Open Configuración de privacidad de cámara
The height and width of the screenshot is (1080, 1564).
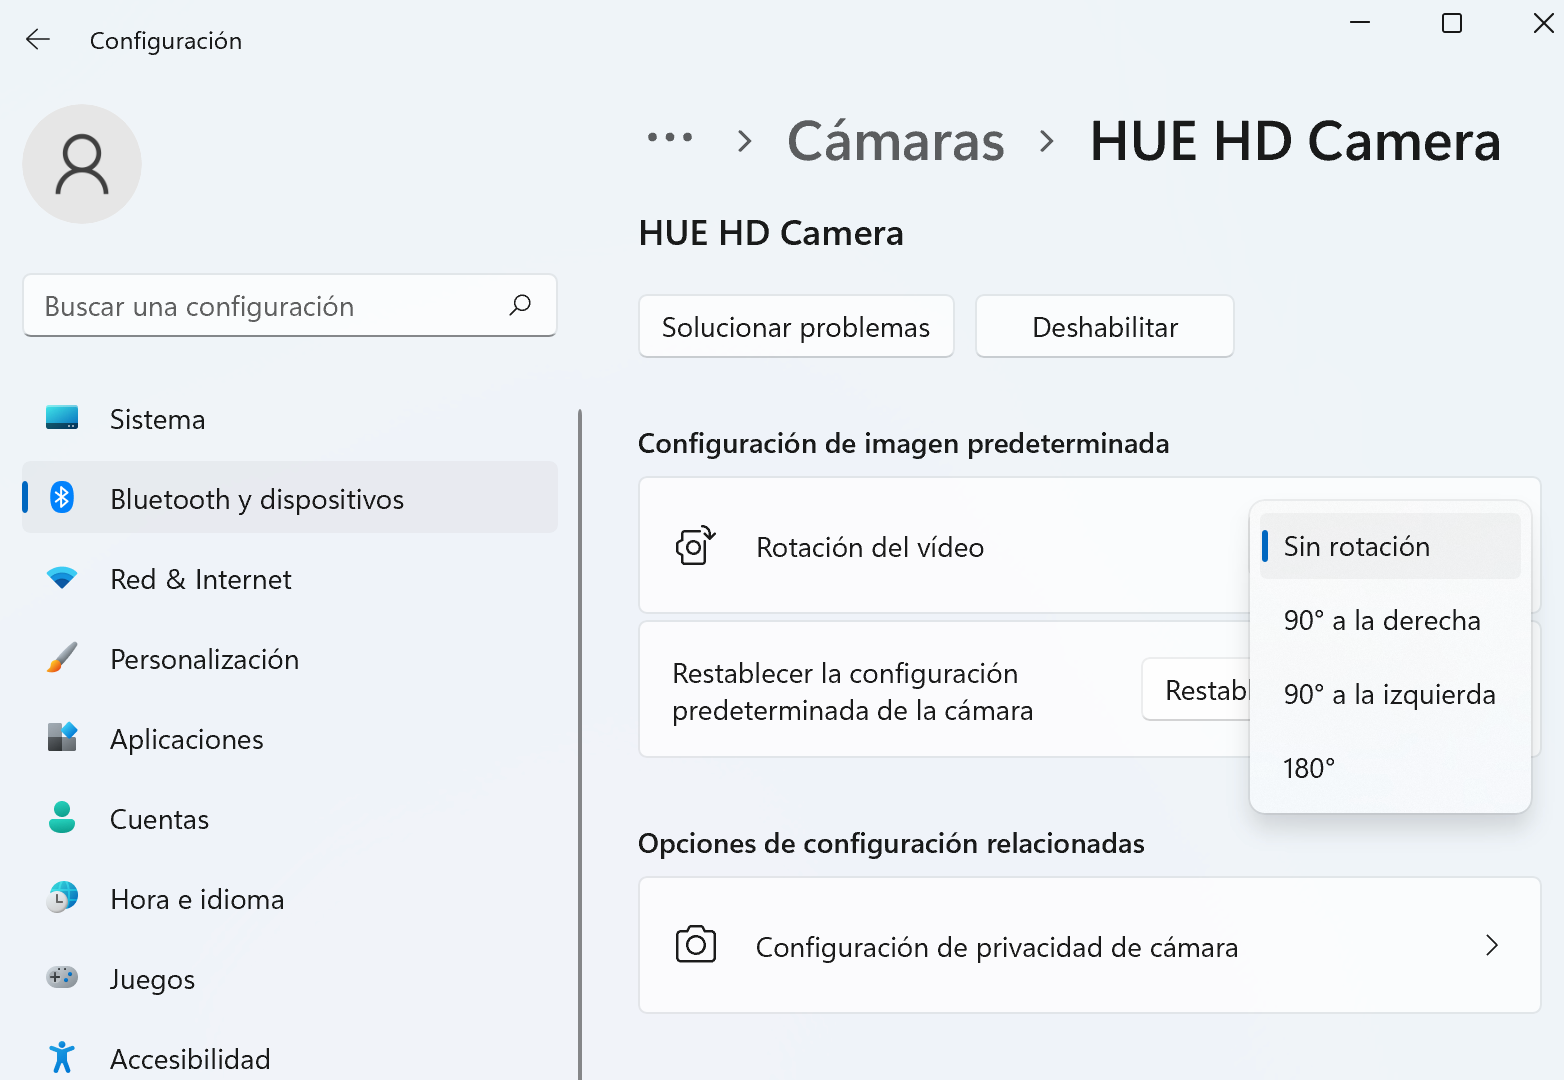[1090, 945]
